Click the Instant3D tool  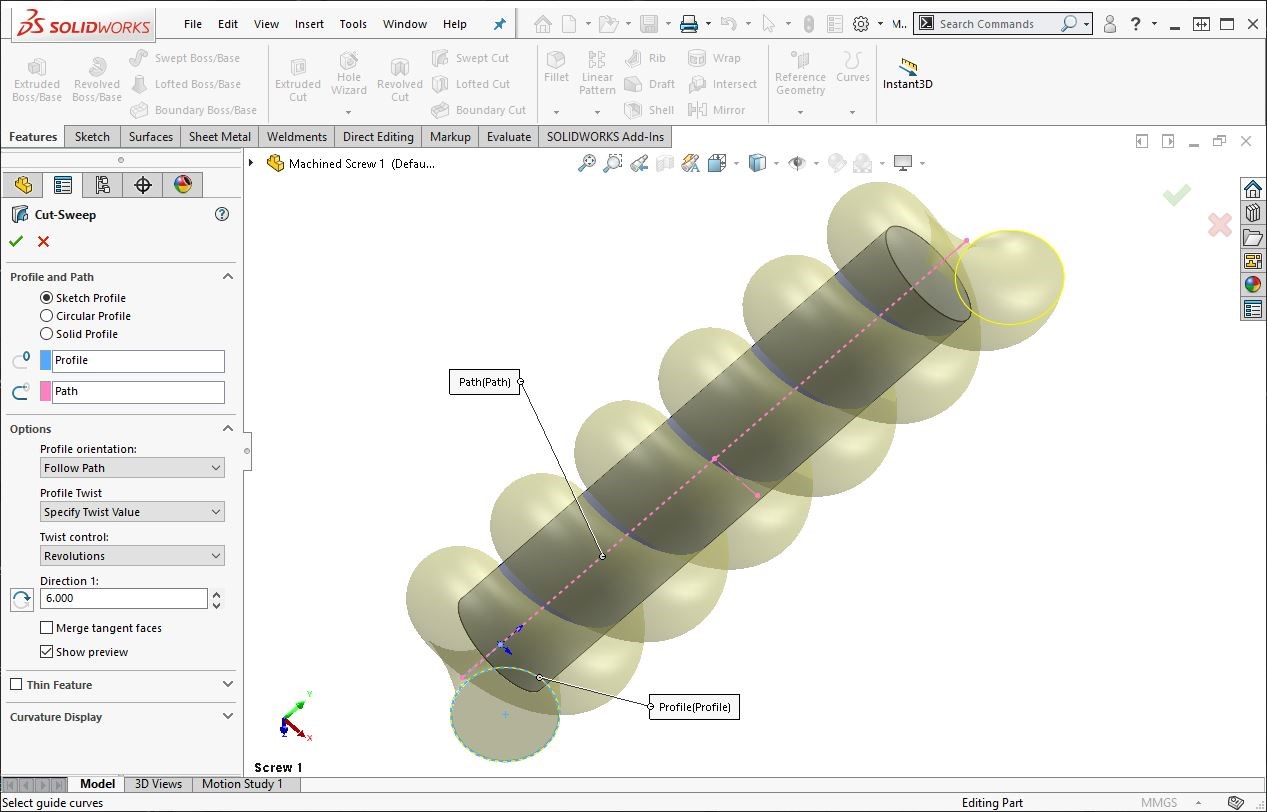pos(907,74)
